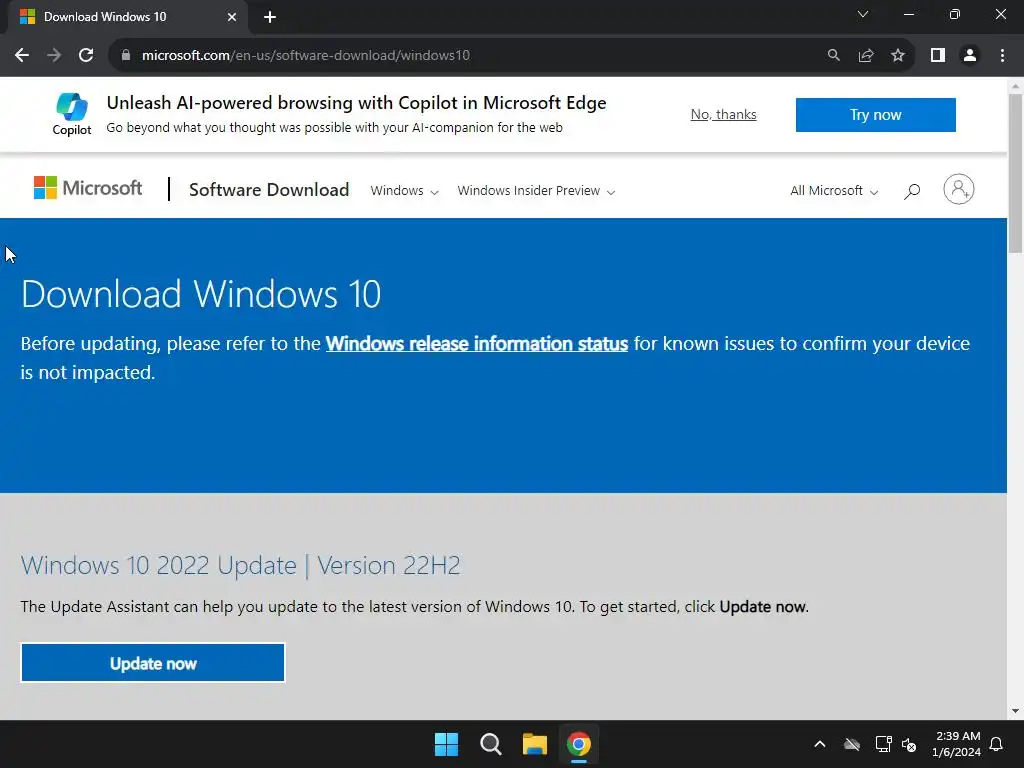1024x768 pixels.
Task: Bookmark this tab with the star
Action: (898, 56)
